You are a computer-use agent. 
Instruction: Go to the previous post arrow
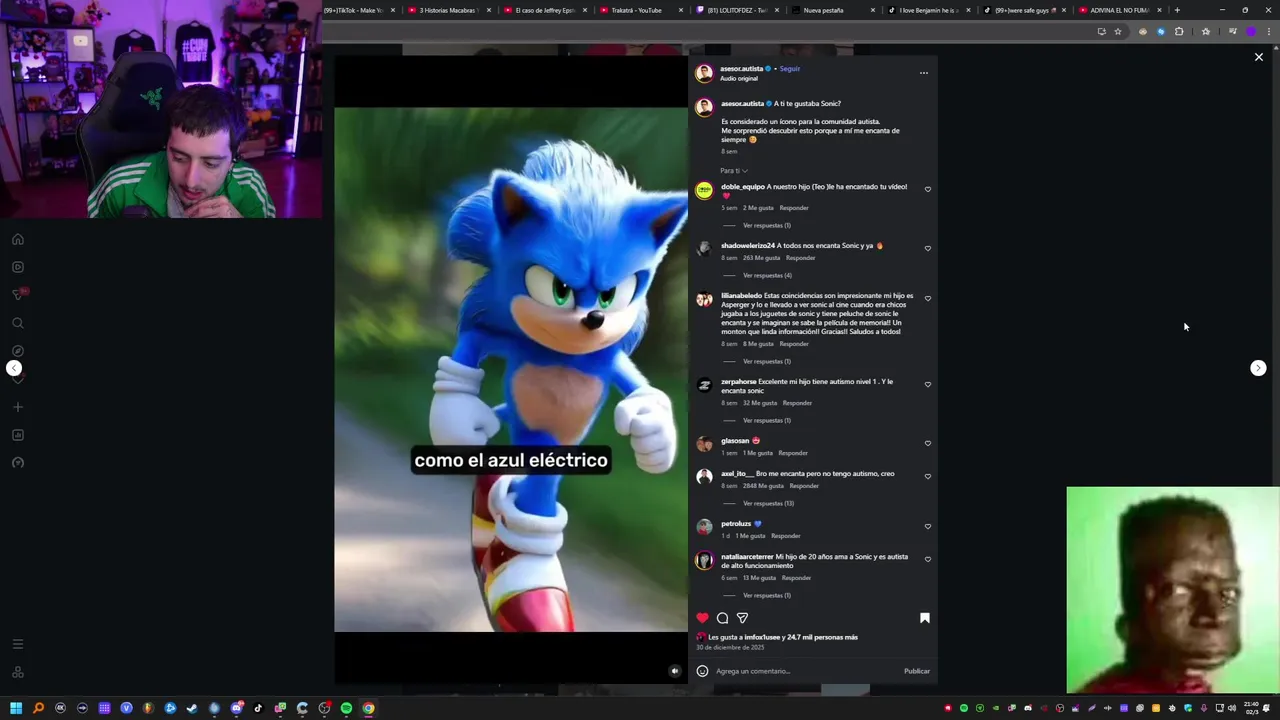[x=14, y=368]
